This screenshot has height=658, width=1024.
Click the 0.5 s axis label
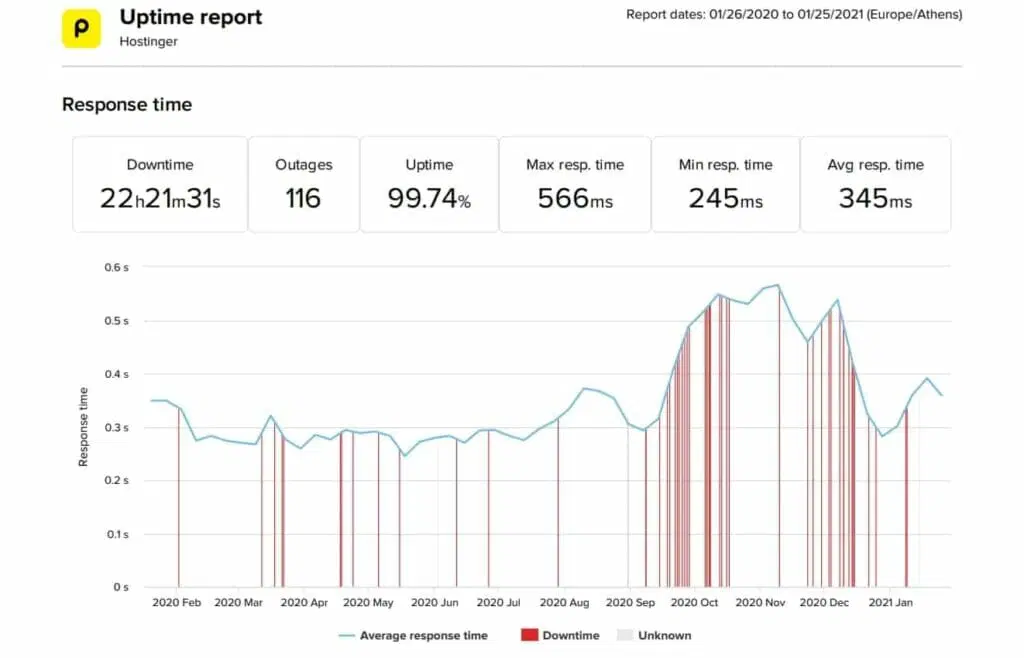click(x=116, y=321)
